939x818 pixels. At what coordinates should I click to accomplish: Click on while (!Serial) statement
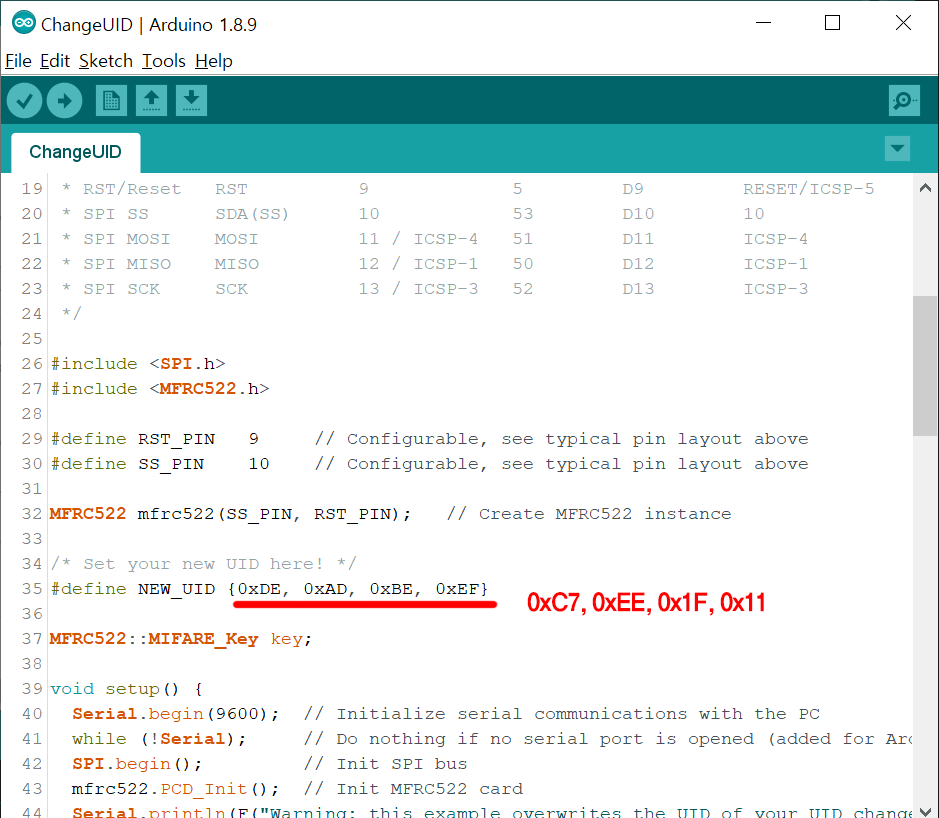159,740
